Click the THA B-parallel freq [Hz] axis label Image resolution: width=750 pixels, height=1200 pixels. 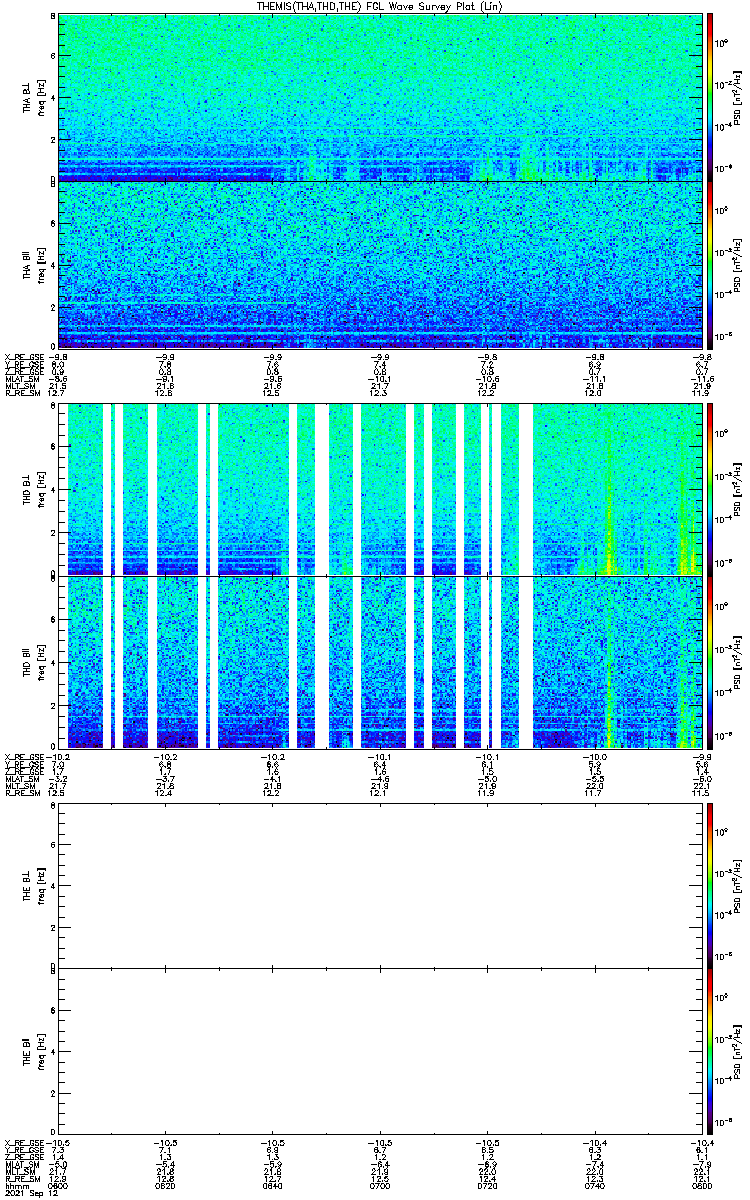(40, 264)
